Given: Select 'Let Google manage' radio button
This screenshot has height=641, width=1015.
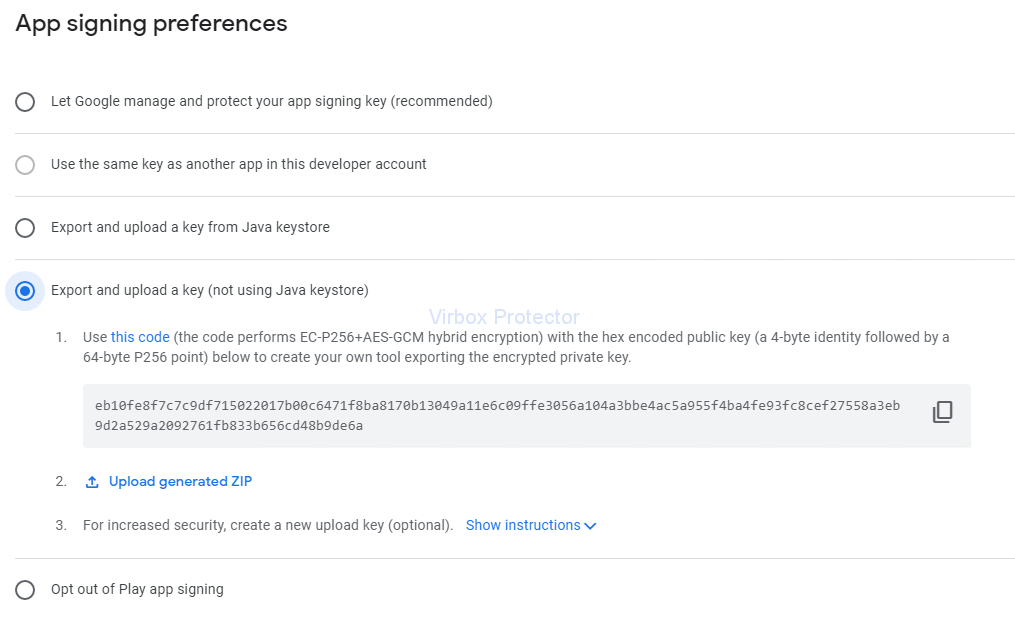Looking at the screenshot, I should click(25, 102).
